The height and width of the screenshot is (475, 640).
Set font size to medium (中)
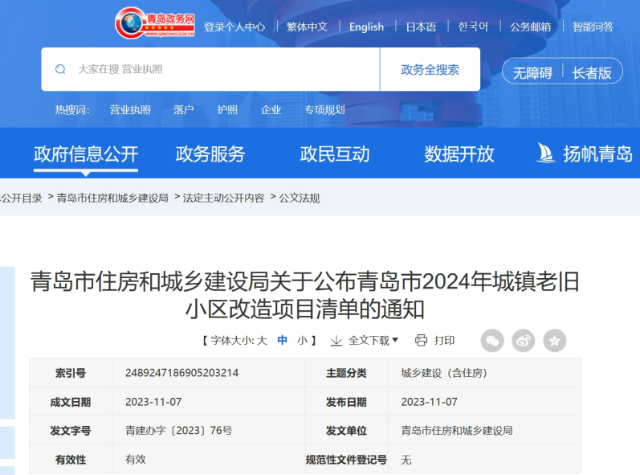(283, 341)
